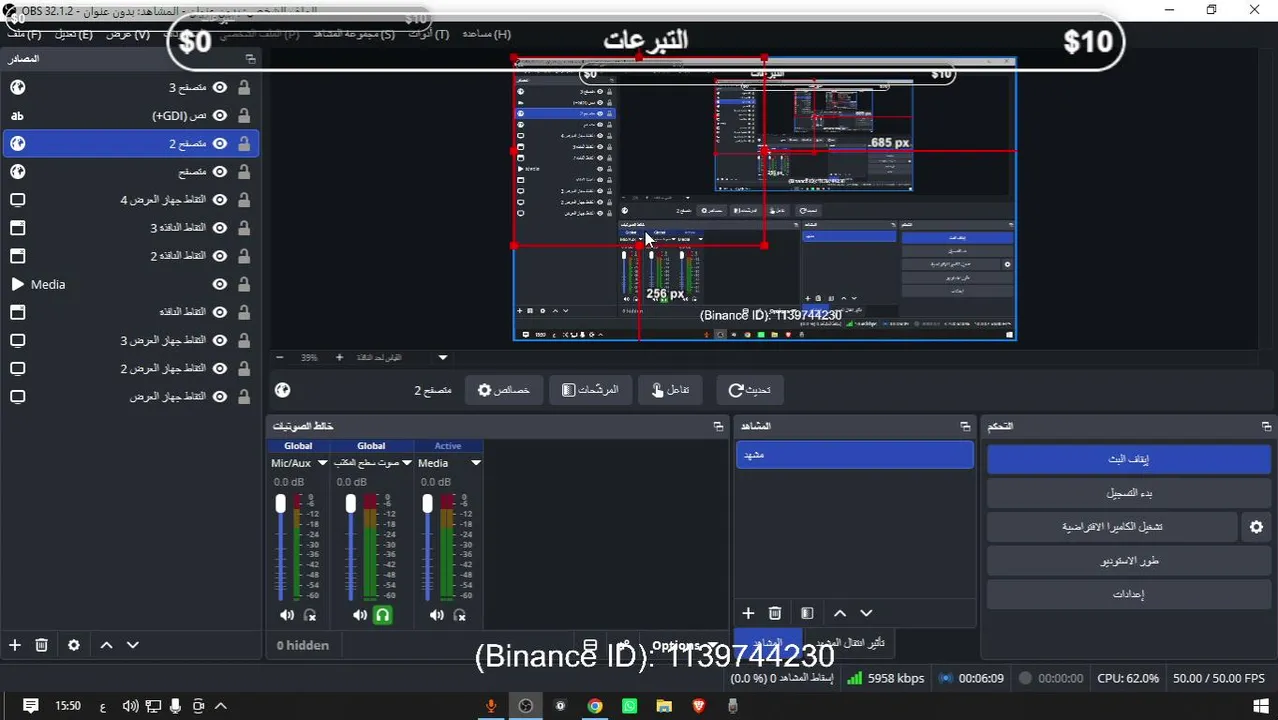Viewport: 1278px width, 720px height.
Task: Enter studio mode طور الاستوديو
Action: pos(1129,561)
